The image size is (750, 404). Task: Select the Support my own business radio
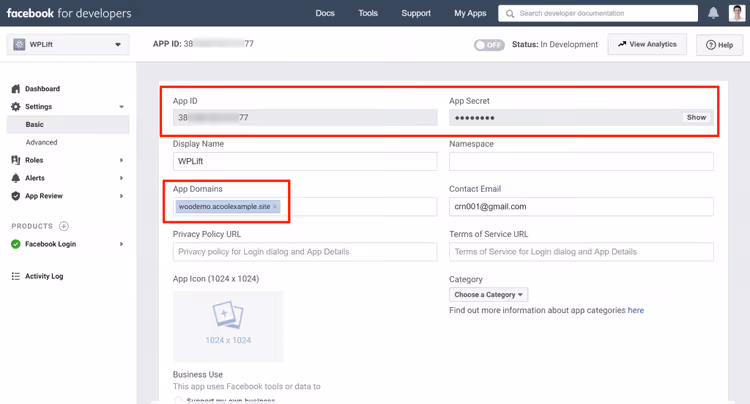[x=178, y=400]
